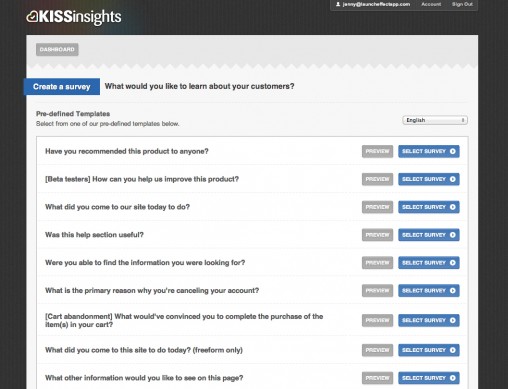Select the canceling your account survey
The width and height of the screenshot is (508, 389).
(429, 291)
